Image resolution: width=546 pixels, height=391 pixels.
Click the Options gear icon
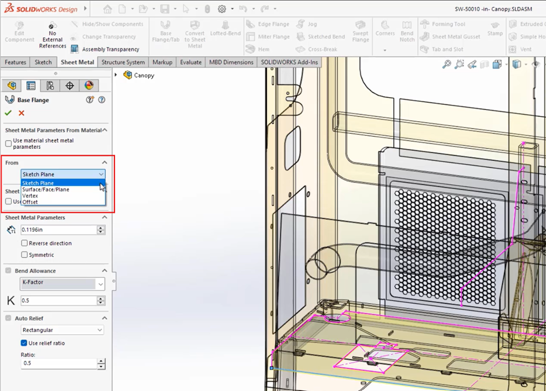222,9
